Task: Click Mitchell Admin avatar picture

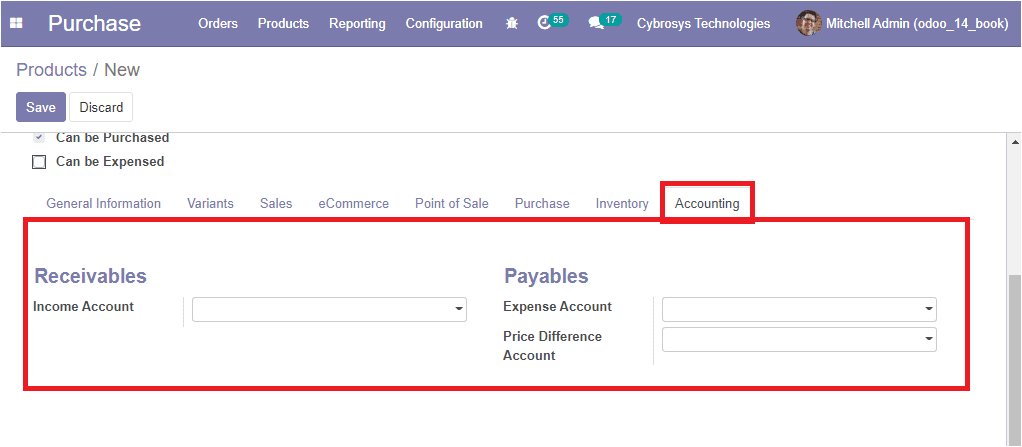Action: click(809, 23)
